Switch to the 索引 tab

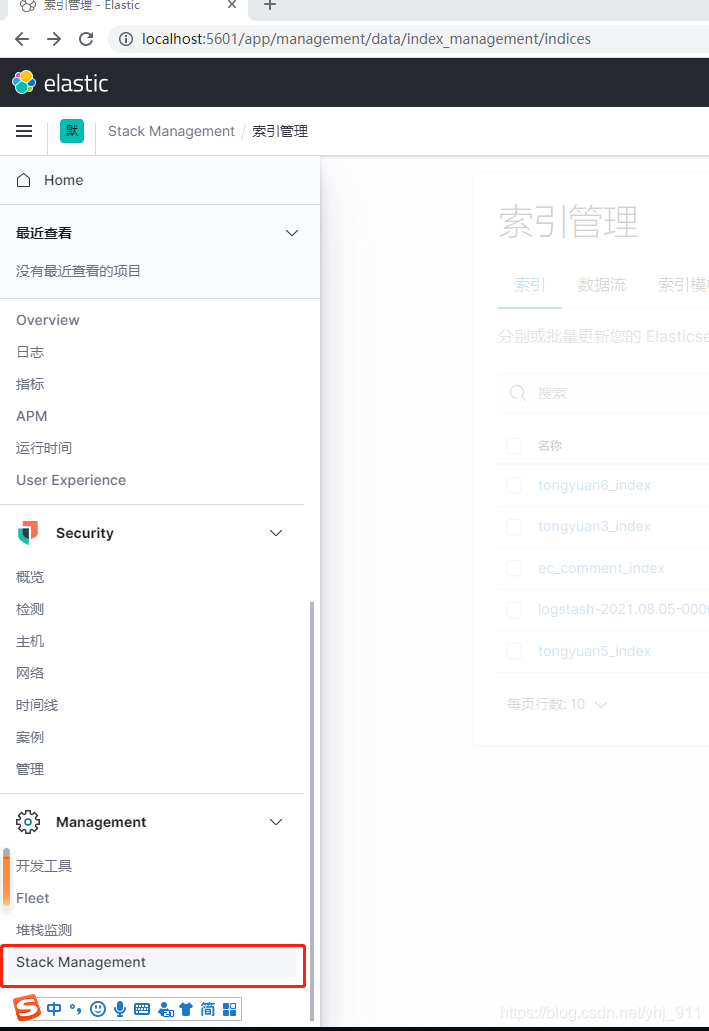click(529, 285)
